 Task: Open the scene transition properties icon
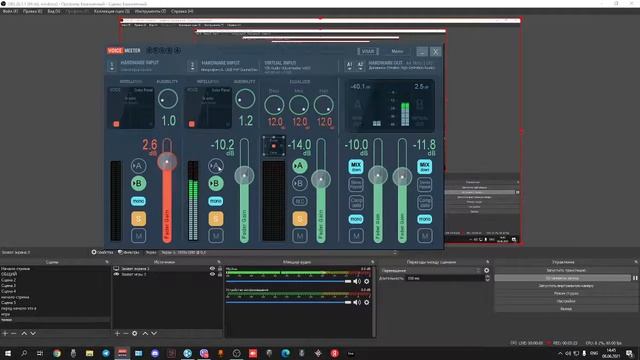(x=487, y=270)
